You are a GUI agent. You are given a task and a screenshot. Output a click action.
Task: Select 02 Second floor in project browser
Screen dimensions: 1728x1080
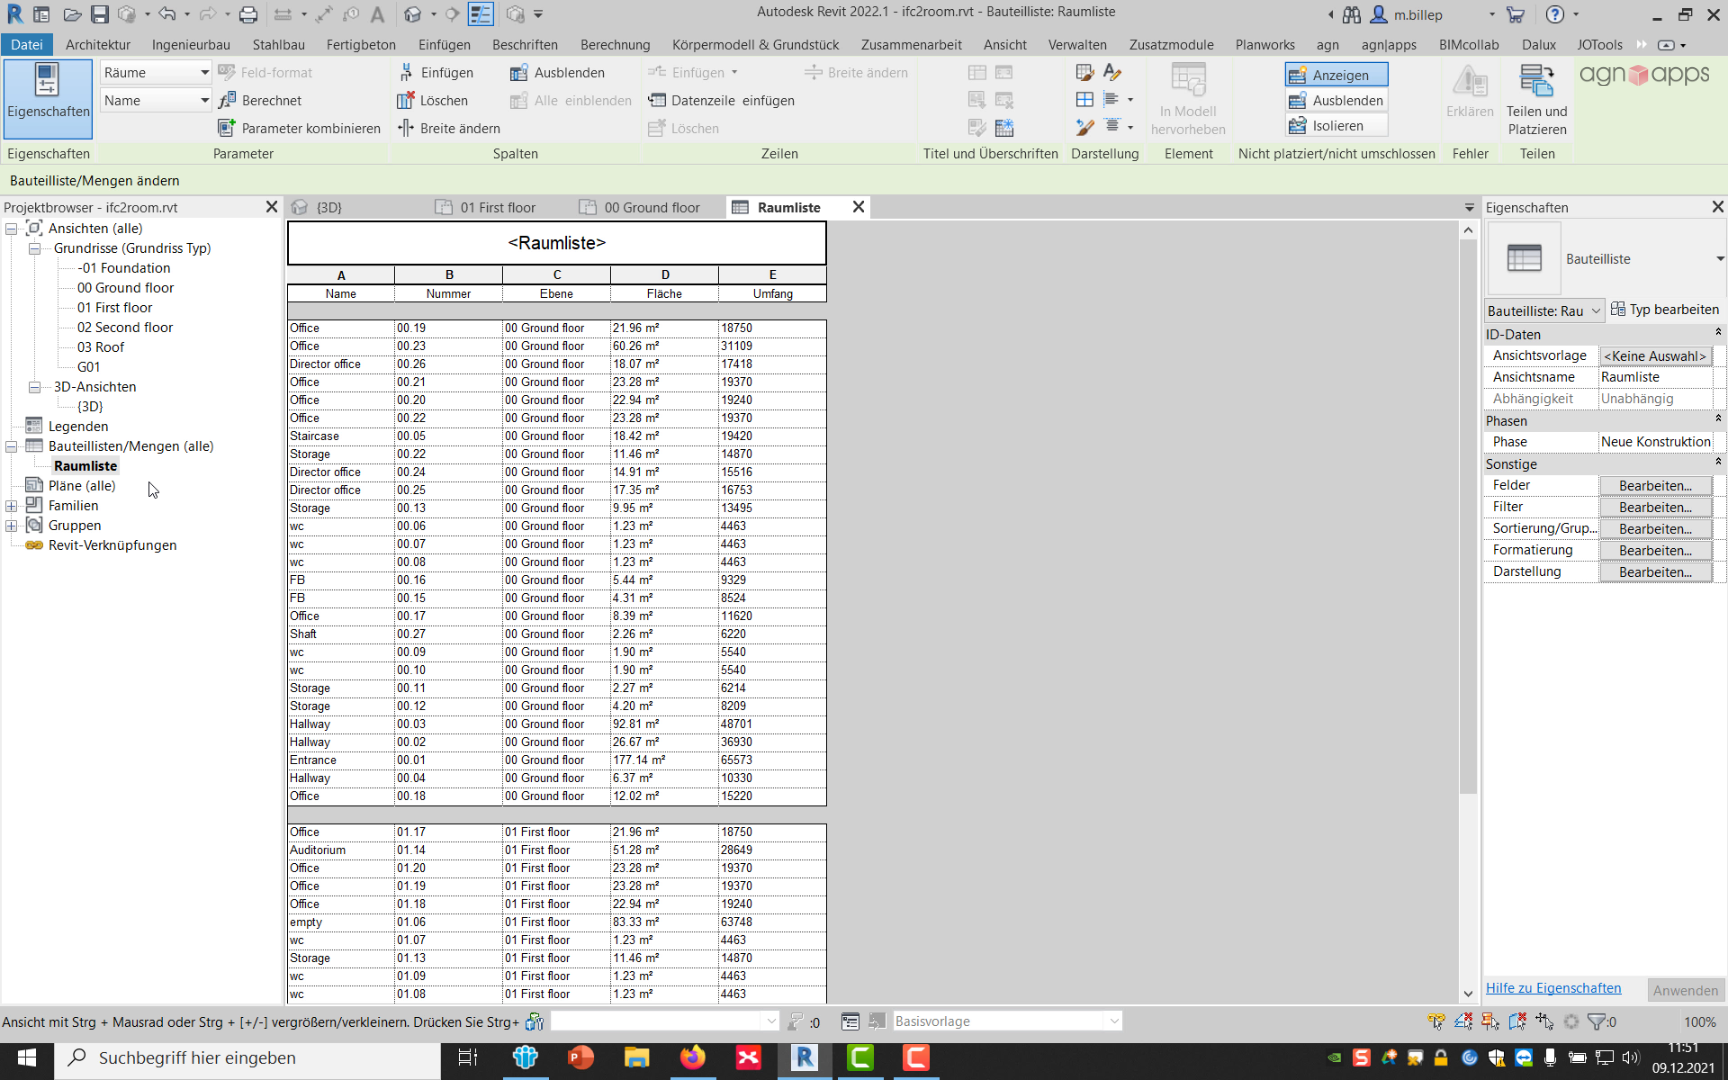point(125,327)
